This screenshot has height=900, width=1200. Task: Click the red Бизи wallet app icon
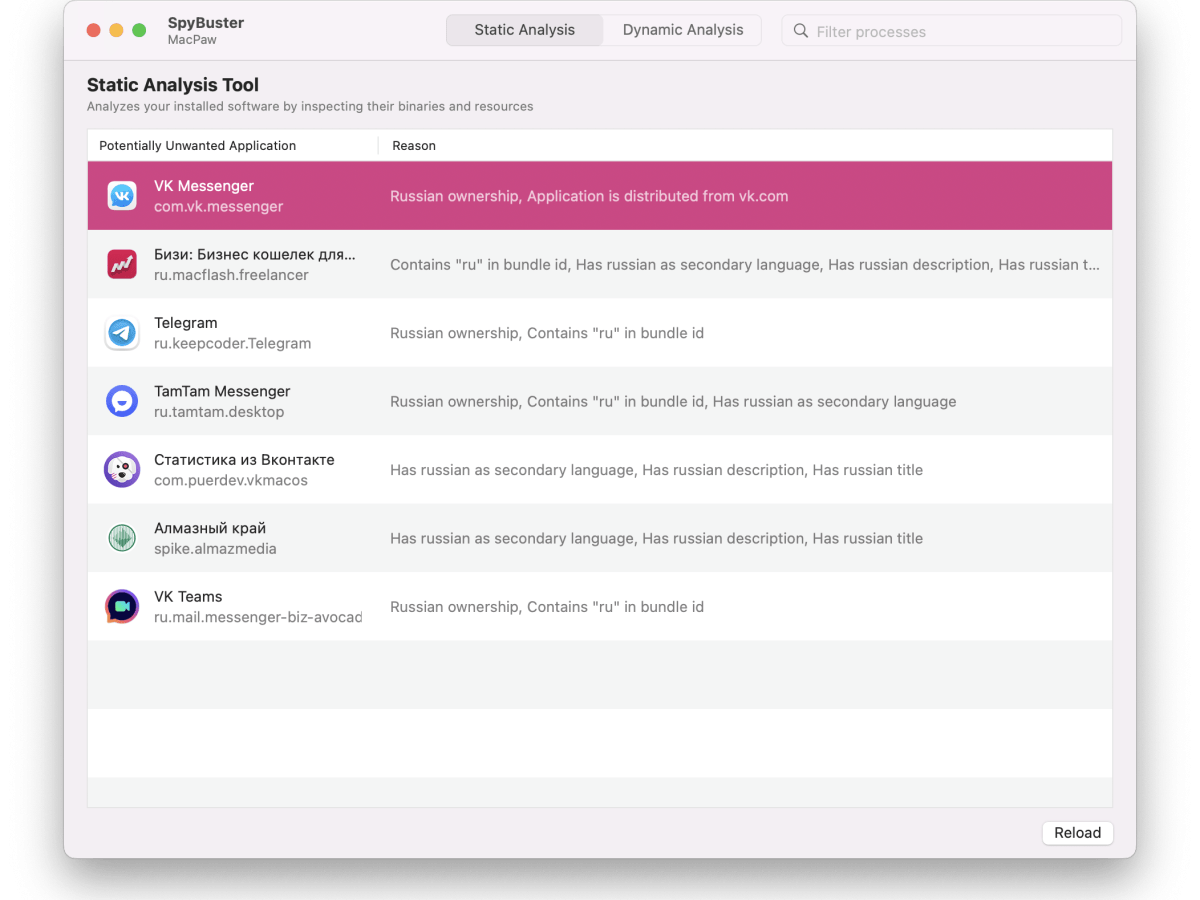[x=122, y=265]
